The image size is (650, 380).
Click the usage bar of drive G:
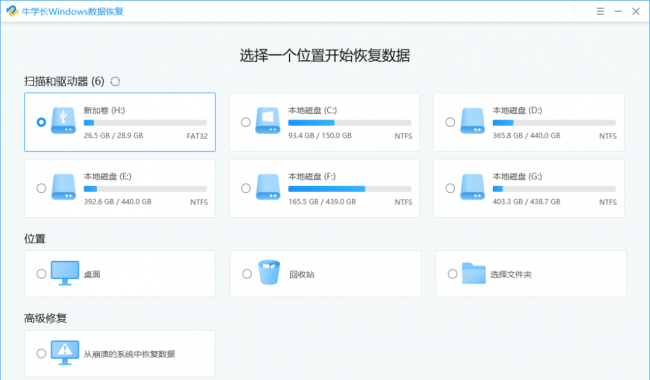click(x=554, y=189)
